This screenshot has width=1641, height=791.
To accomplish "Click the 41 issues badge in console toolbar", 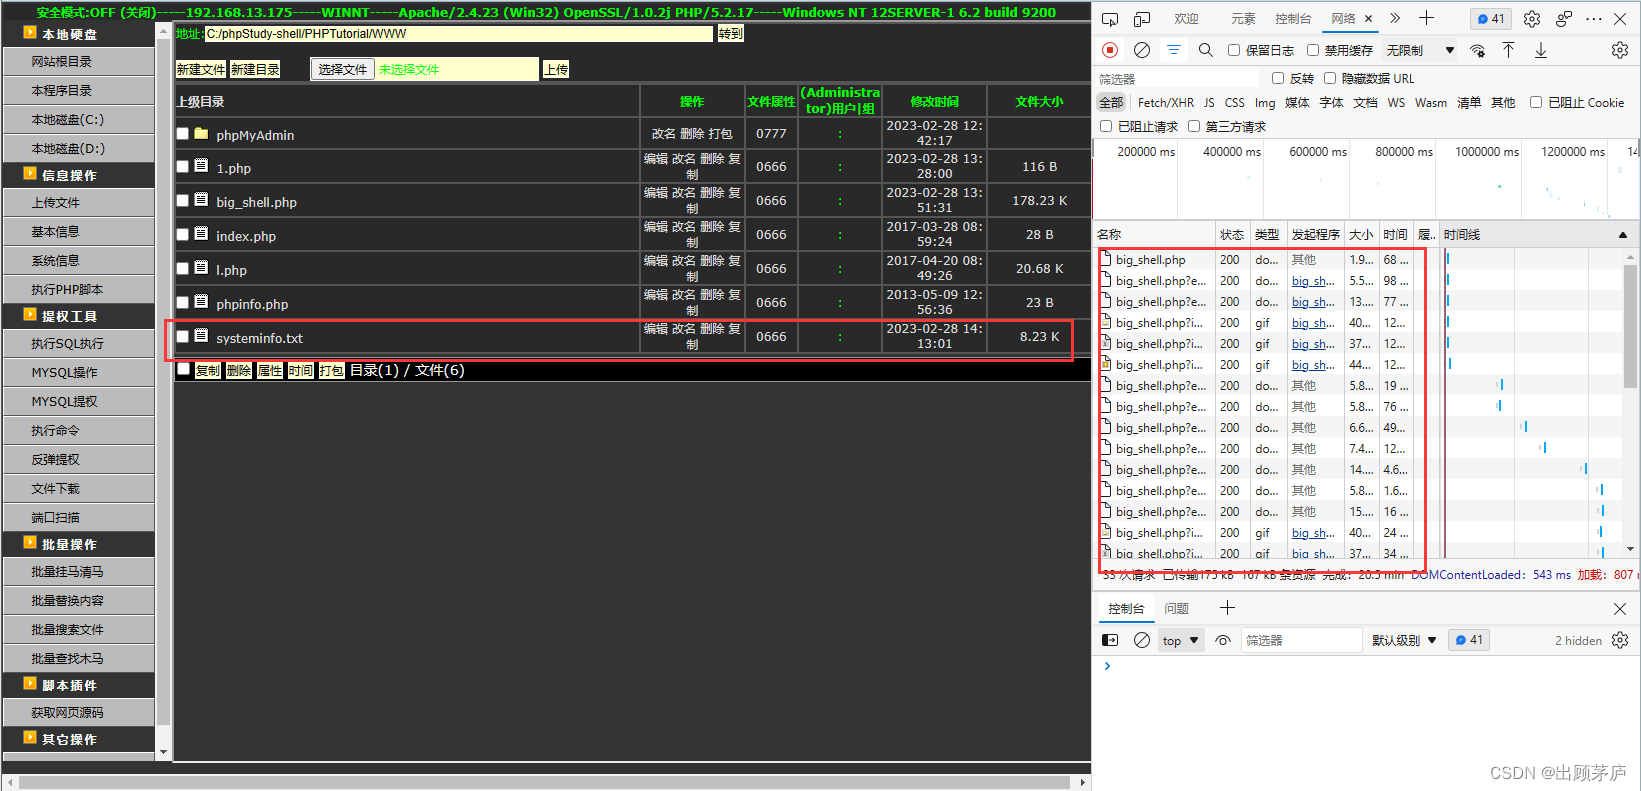I will 1469,640.
